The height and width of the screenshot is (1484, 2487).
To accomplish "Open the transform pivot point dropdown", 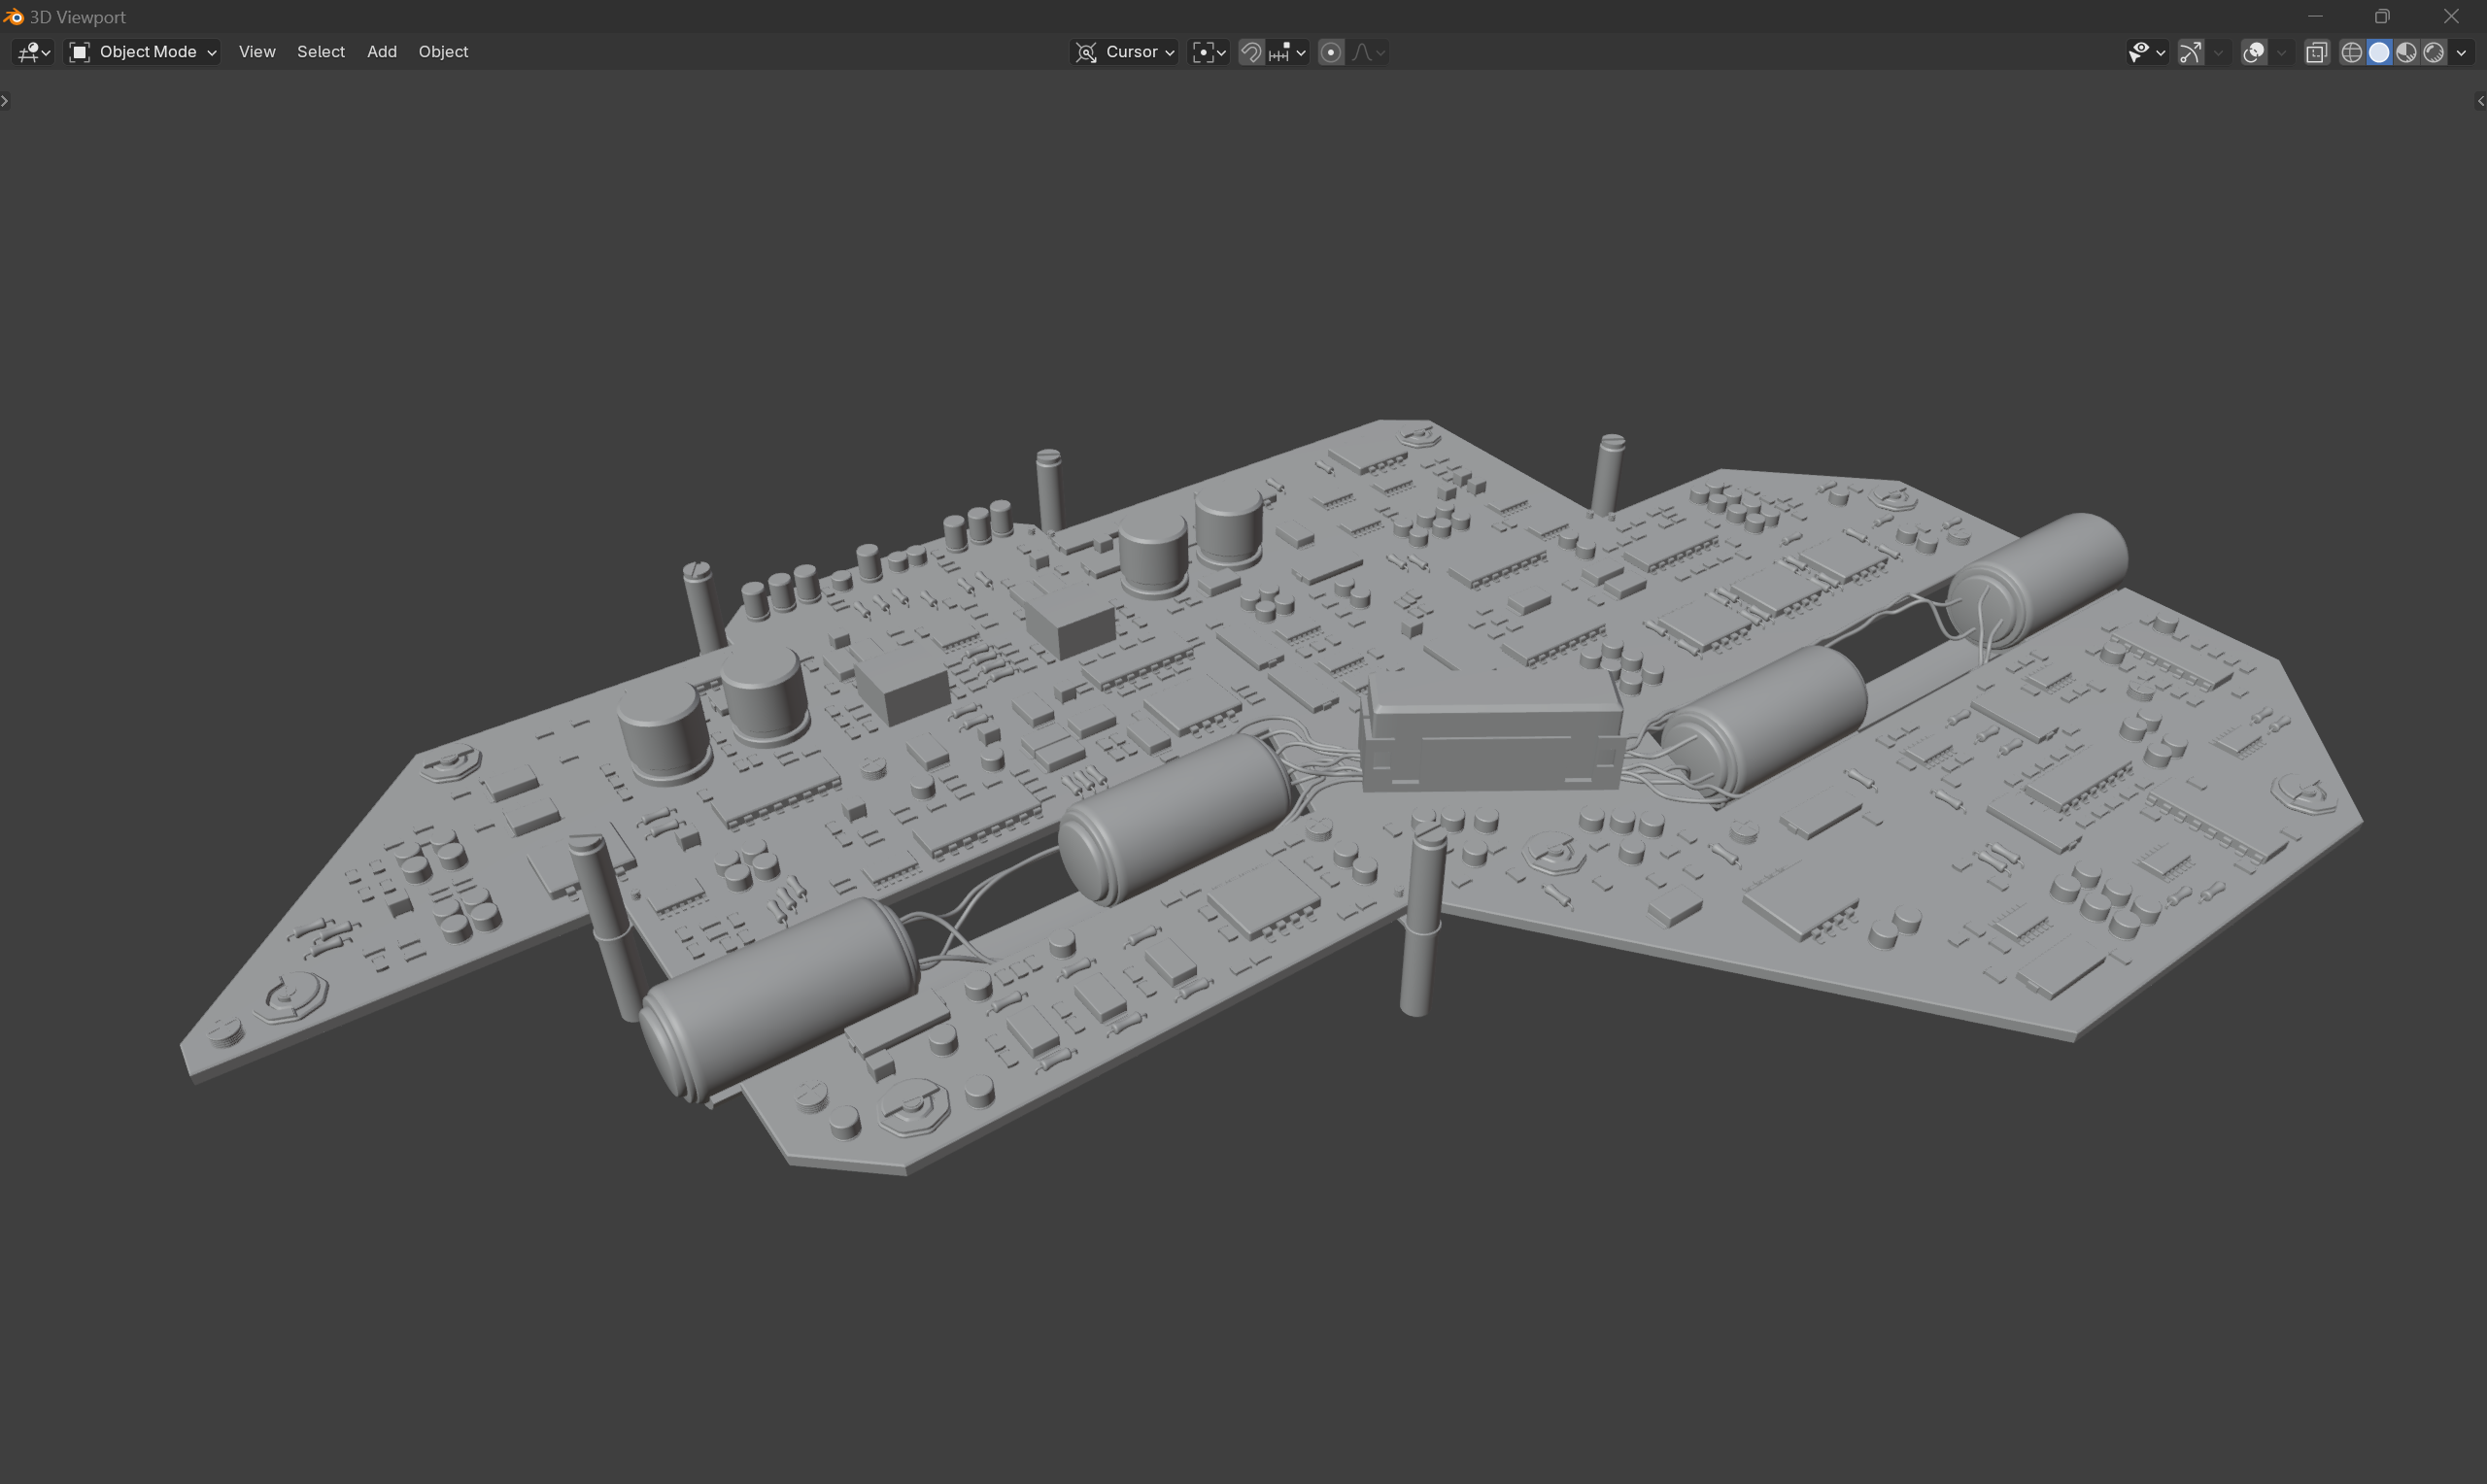I will click(1209, 52).
